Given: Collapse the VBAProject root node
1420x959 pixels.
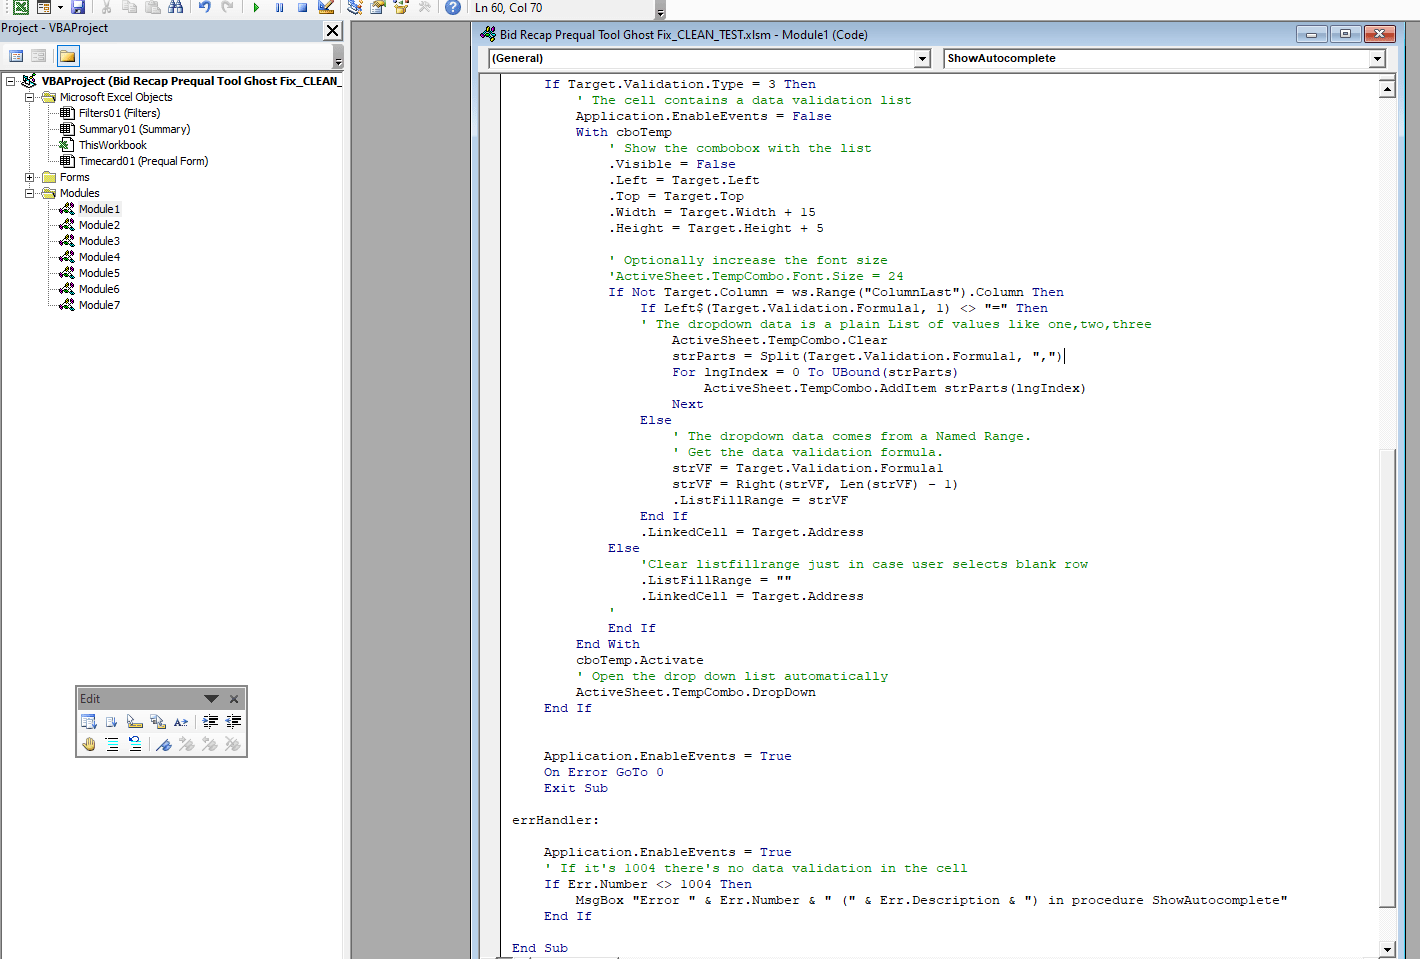Looking at the screenshot, I should tap(11, 81).
